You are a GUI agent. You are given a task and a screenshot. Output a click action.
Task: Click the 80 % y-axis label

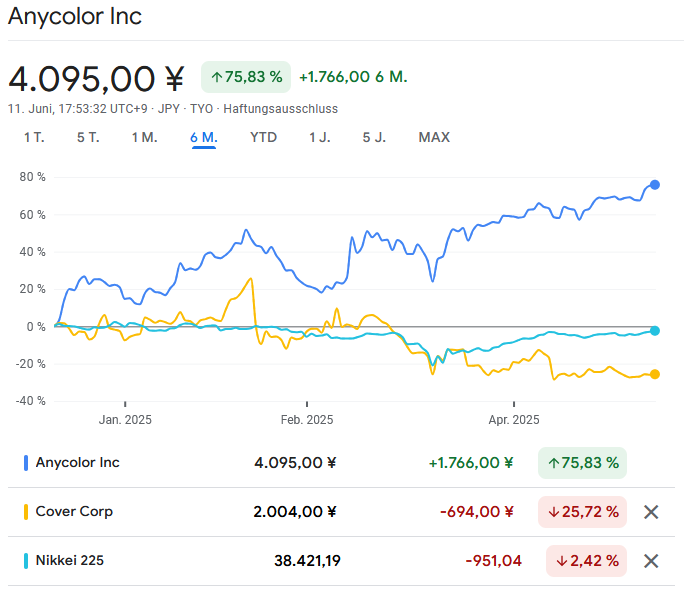point(32,177)
